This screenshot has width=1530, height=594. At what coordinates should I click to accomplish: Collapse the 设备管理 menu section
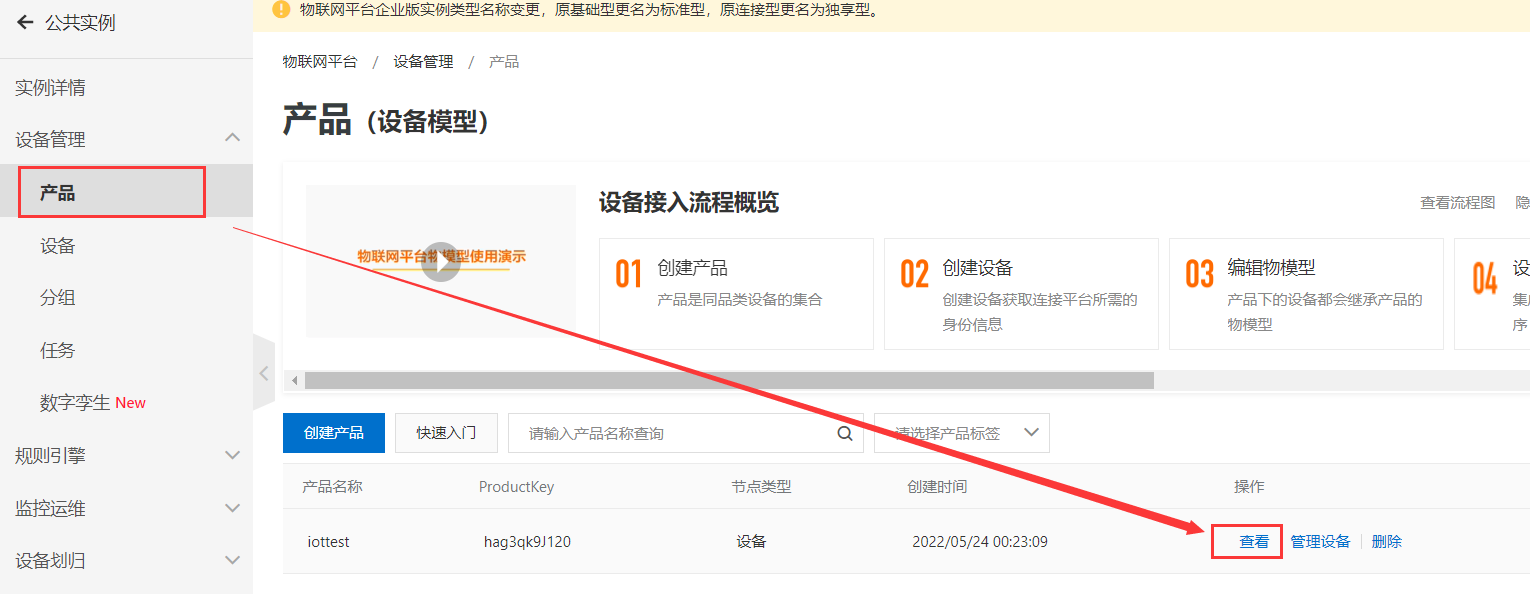click(232, 139)
